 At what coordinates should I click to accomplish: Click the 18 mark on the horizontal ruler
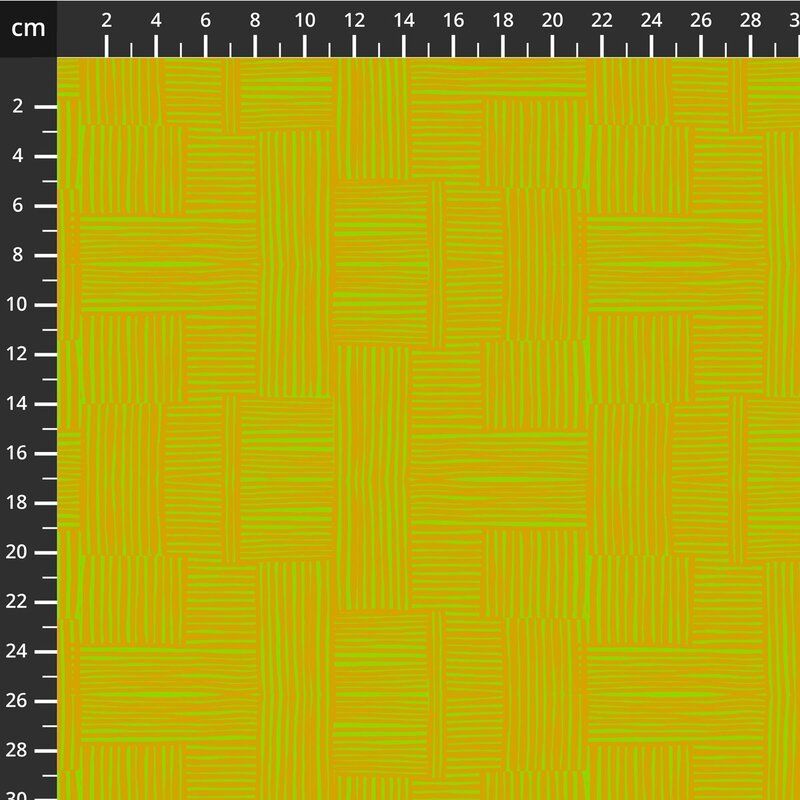(x=503, y=22)
